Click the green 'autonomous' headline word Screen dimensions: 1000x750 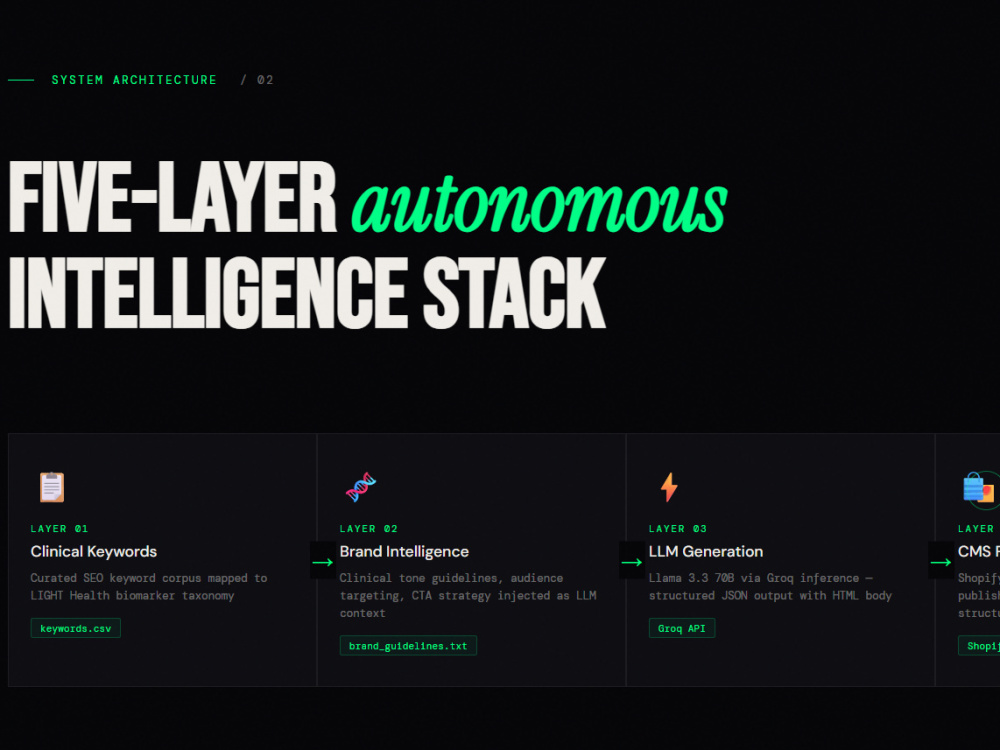point(540,205)
